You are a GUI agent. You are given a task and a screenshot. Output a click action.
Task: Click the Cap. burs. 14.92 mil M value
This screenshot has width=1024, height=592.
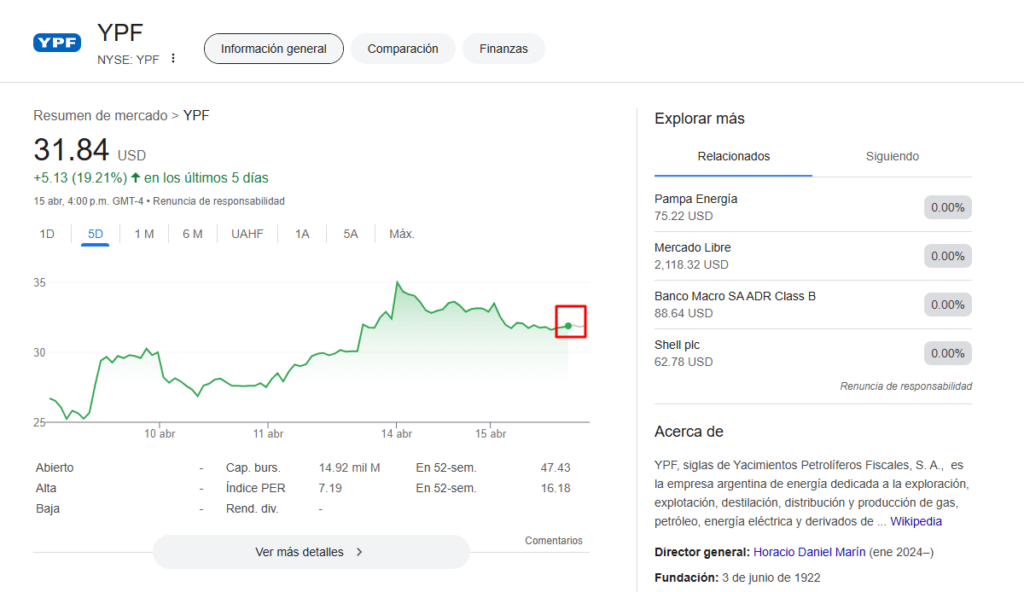[x=349, y=468]
